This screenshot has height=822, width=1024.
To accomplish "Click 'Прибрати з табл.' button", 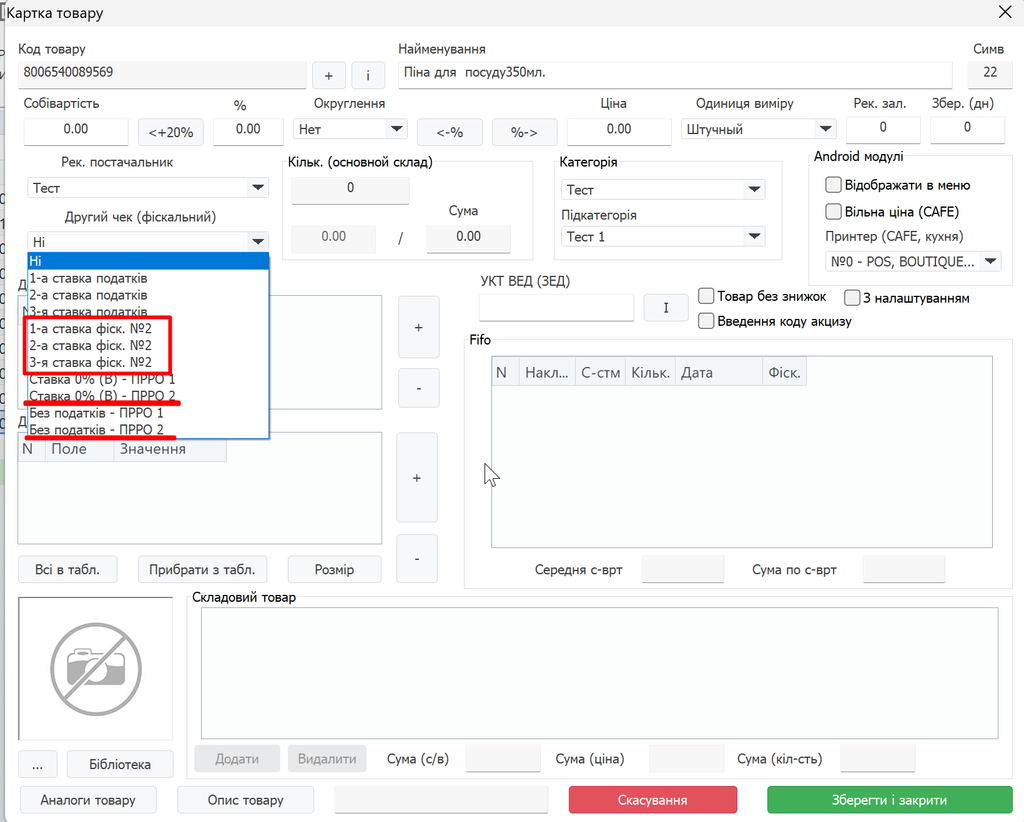I will (x=202, y=569).
